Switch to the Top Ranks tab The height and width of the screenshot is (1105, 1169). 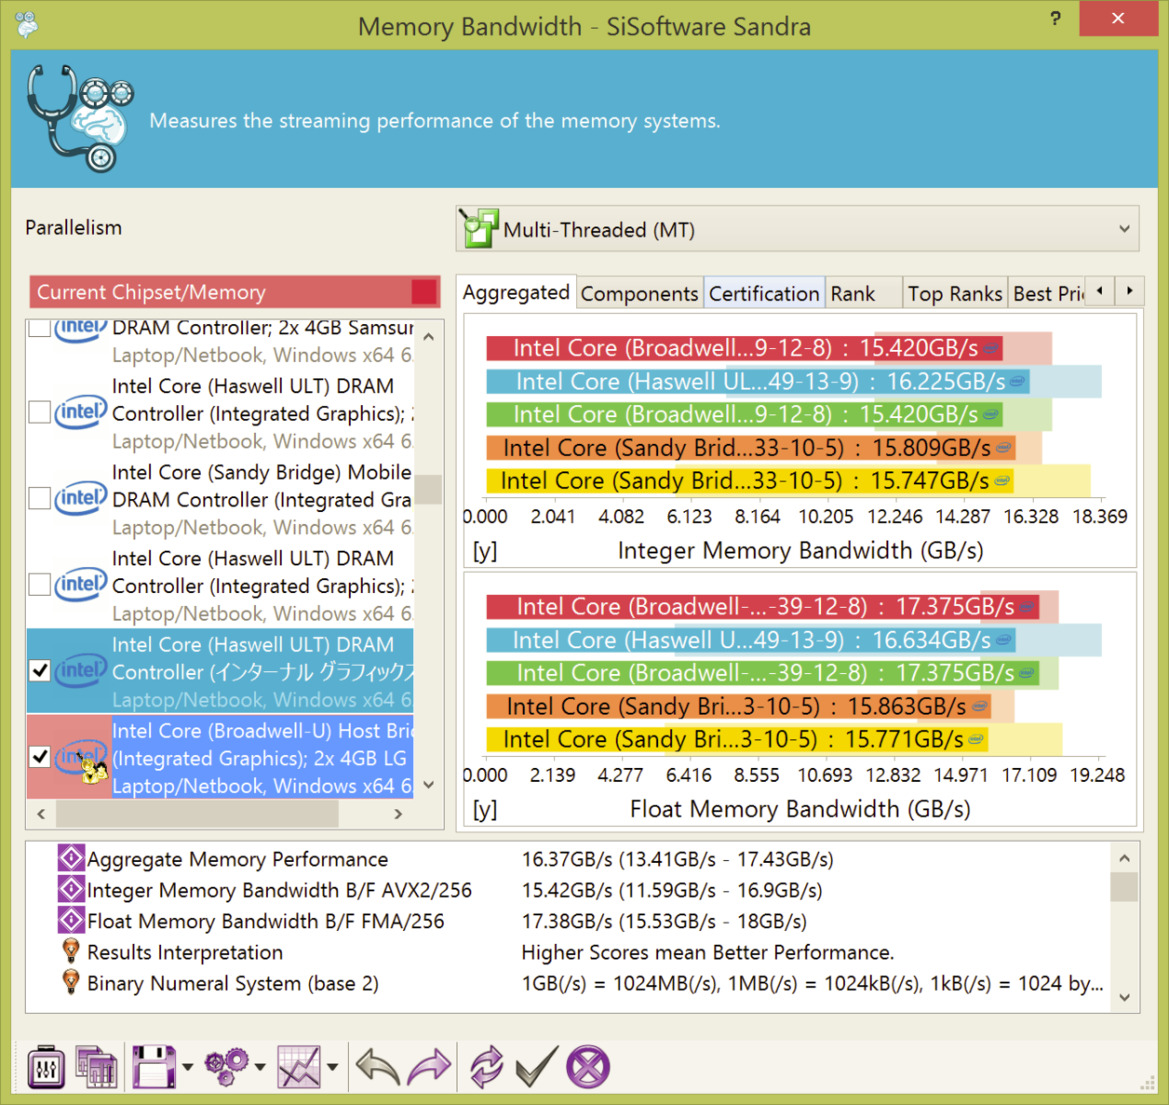[x=954, y=294]
